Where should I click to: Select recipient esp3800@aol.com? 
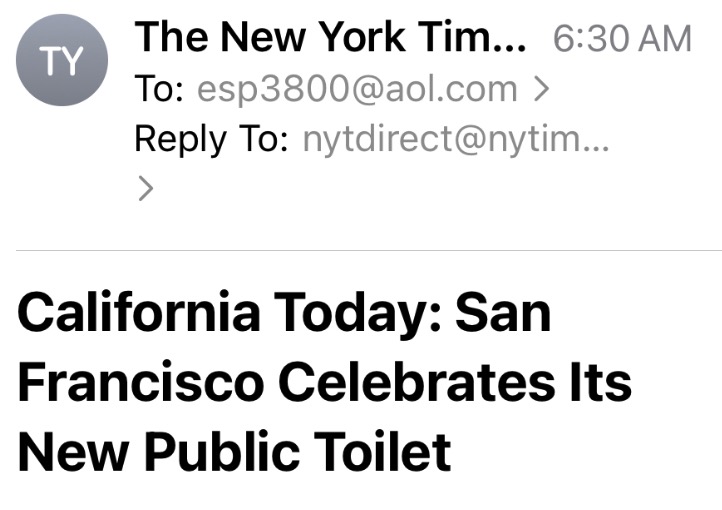(x=357, y=89)
